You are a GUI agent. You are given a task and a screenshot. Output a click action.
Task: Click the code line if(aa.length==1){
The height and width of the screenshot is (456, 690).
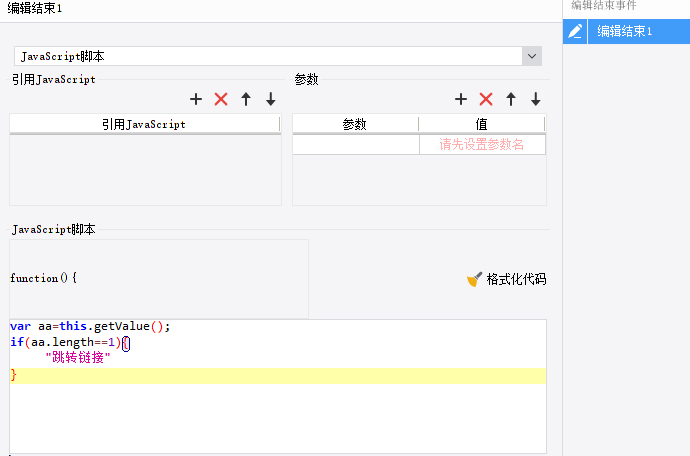(x=70, y=342)
